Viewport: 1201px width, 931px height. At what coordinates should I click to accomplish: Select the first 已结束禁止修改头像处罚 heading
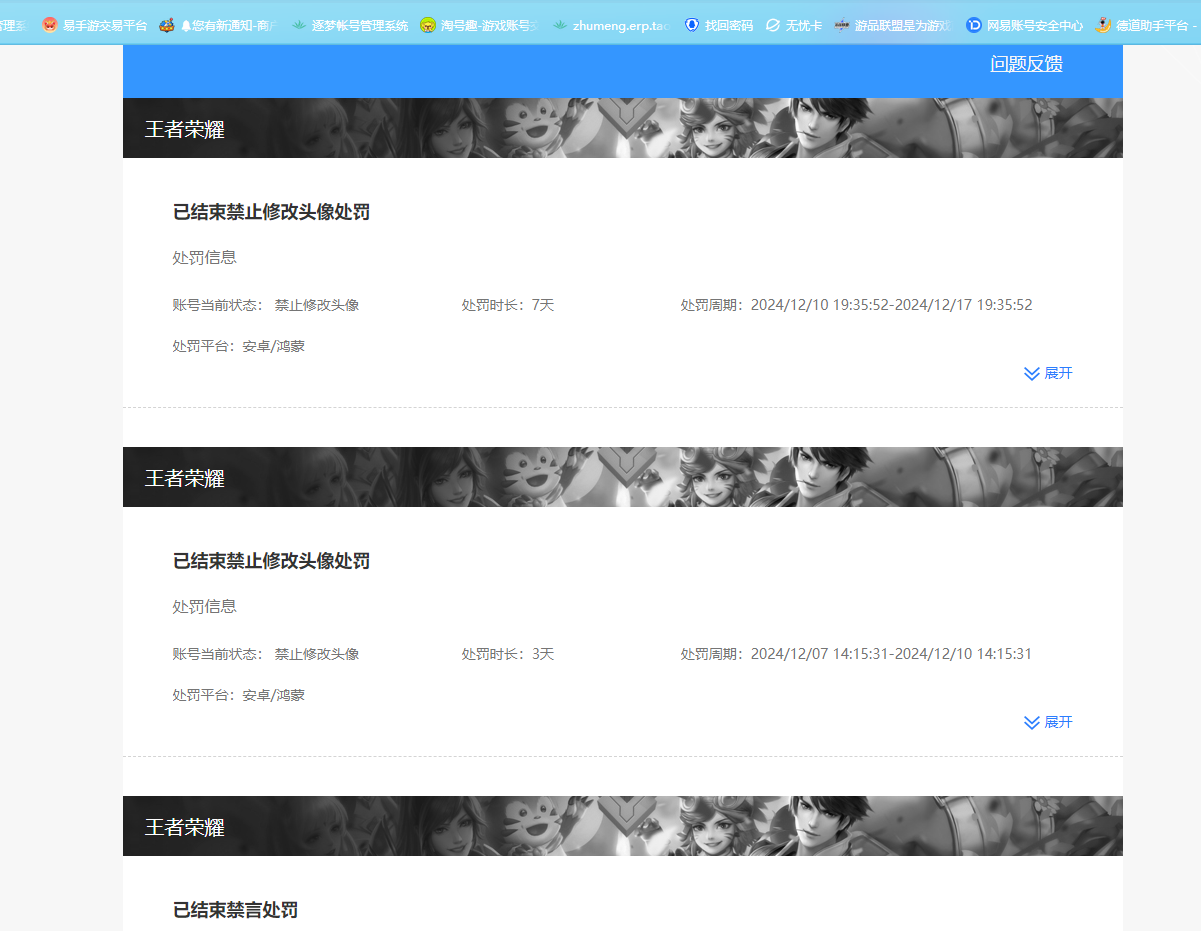click(x=271, y=212)
